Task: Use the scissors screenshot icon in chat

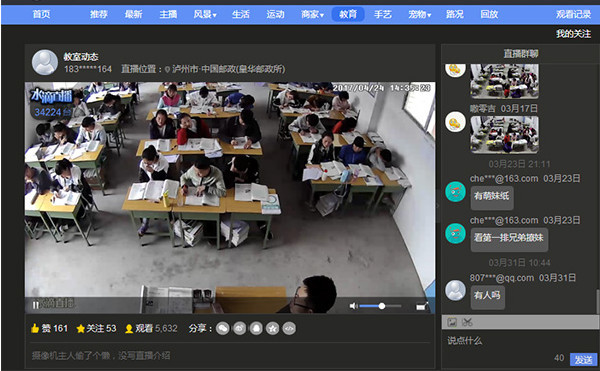Action: coord(467,322)
